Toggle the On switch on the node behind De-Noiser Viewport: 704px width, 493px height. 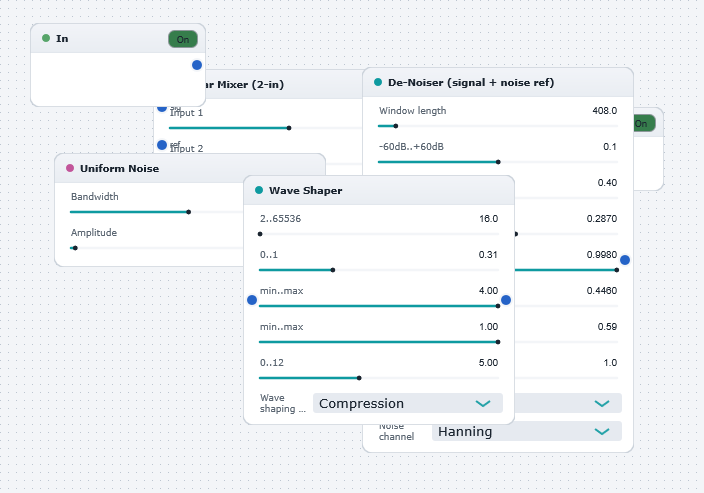pos(644,123)
